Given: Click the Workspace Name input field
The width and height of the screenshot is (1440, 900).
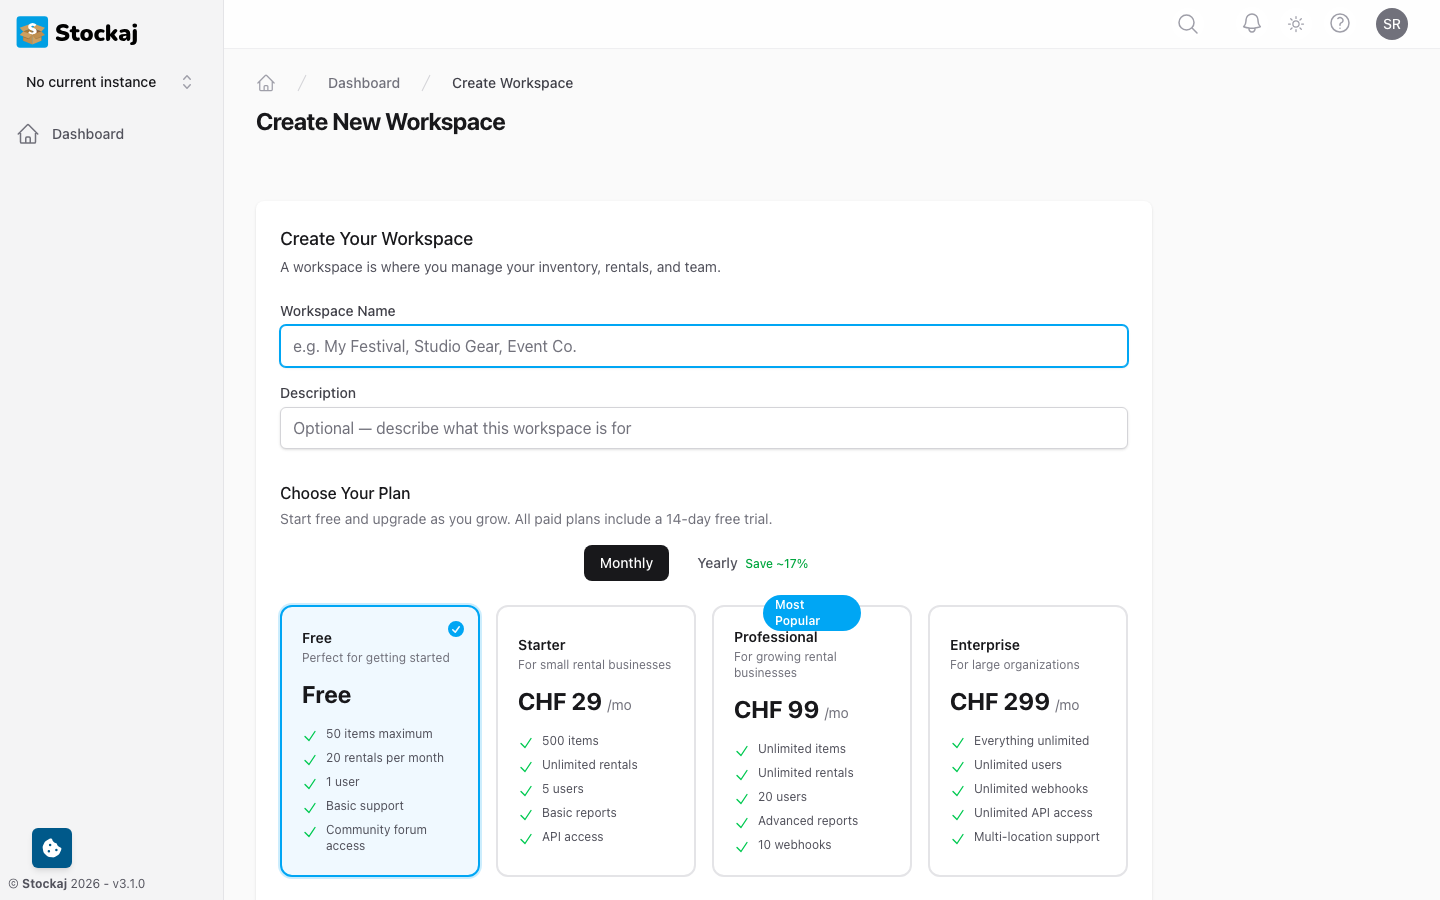Looking at the screenshot, I should click(703, 345).
